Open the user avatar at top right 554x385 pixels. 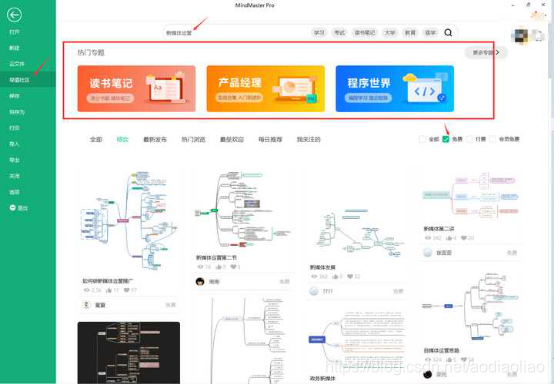[x=521, y=36]
